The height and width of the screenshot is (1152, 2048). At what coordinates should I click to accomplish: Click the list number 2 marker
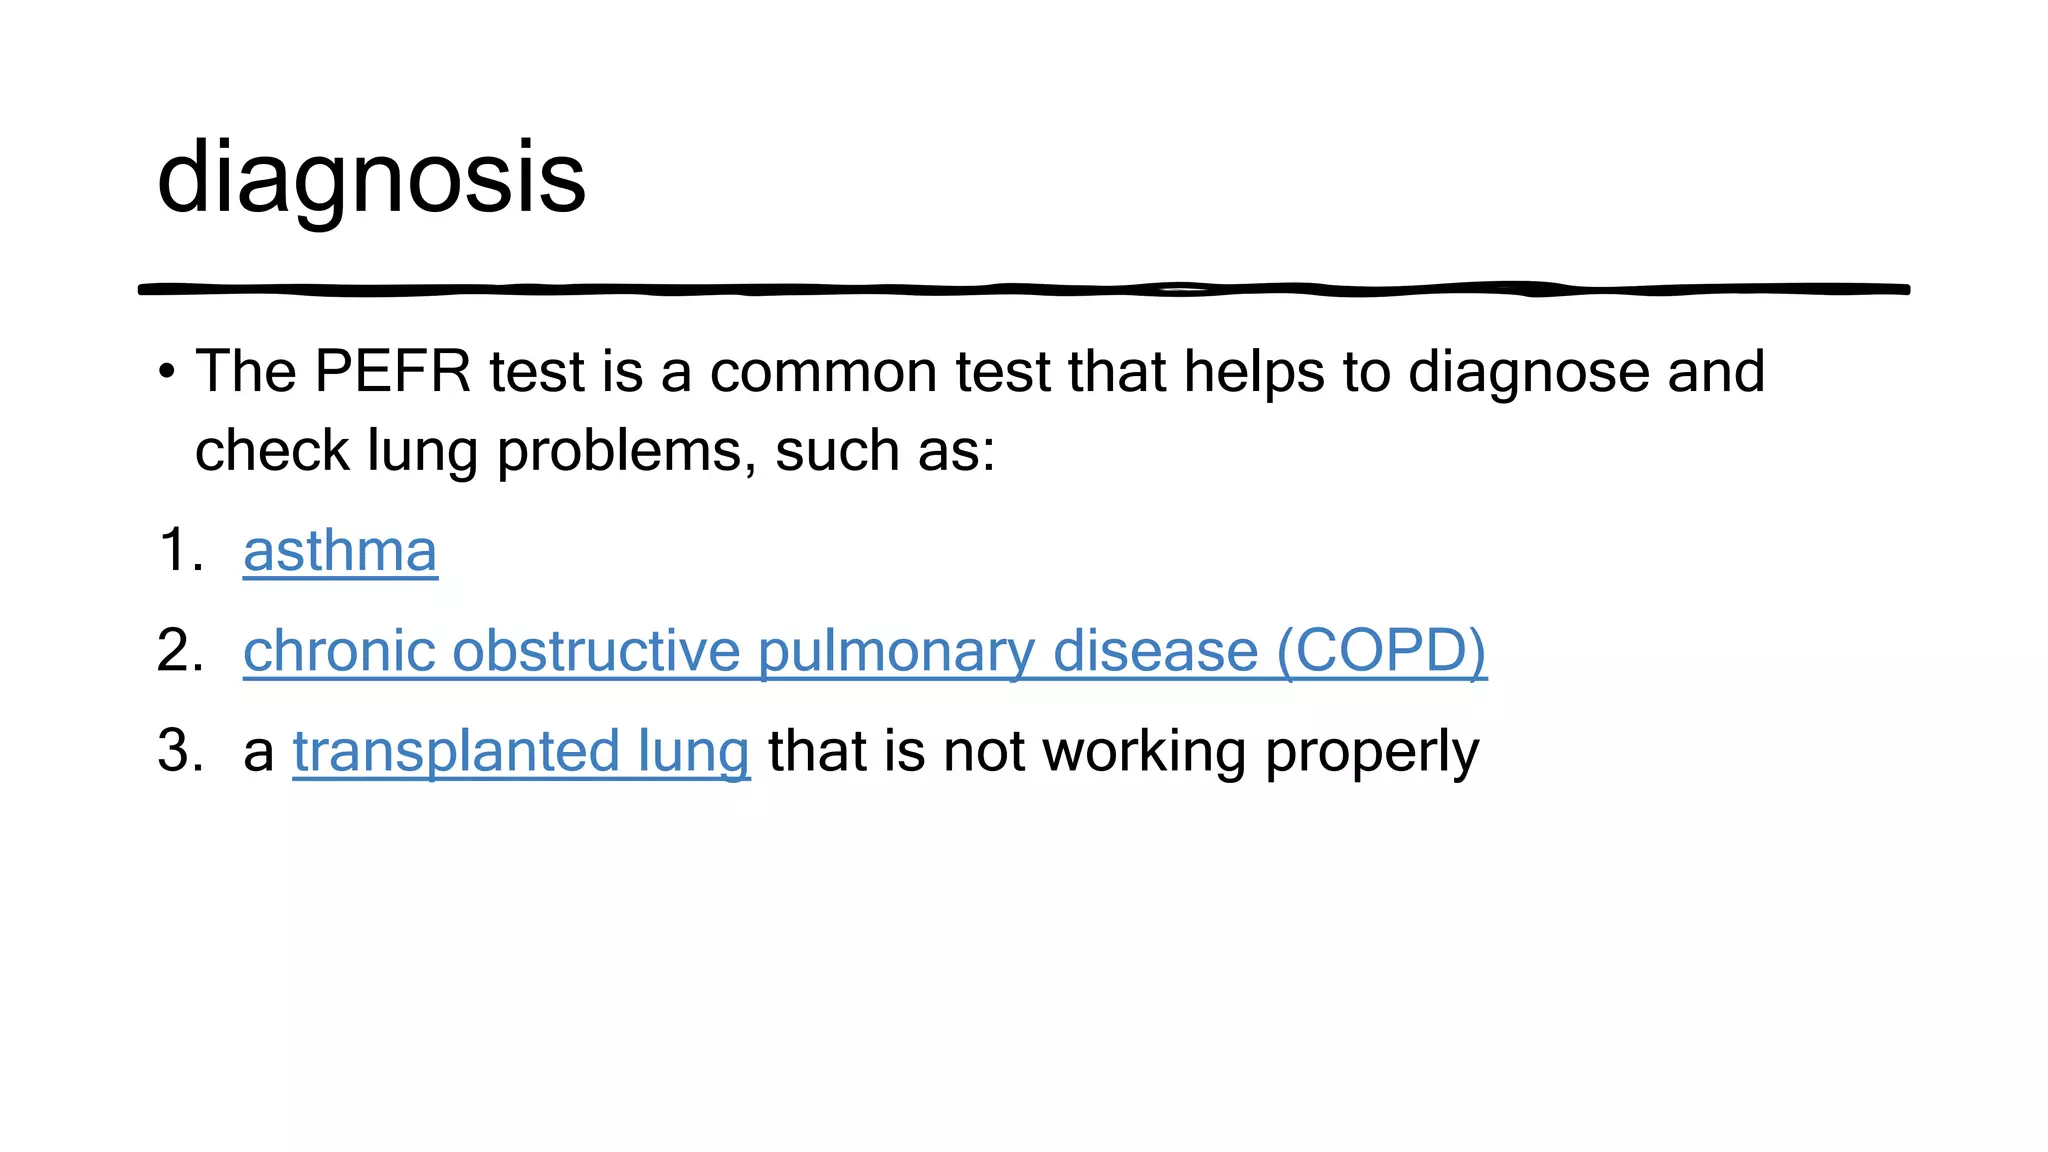pyautogui.click(x=181, y=651)
